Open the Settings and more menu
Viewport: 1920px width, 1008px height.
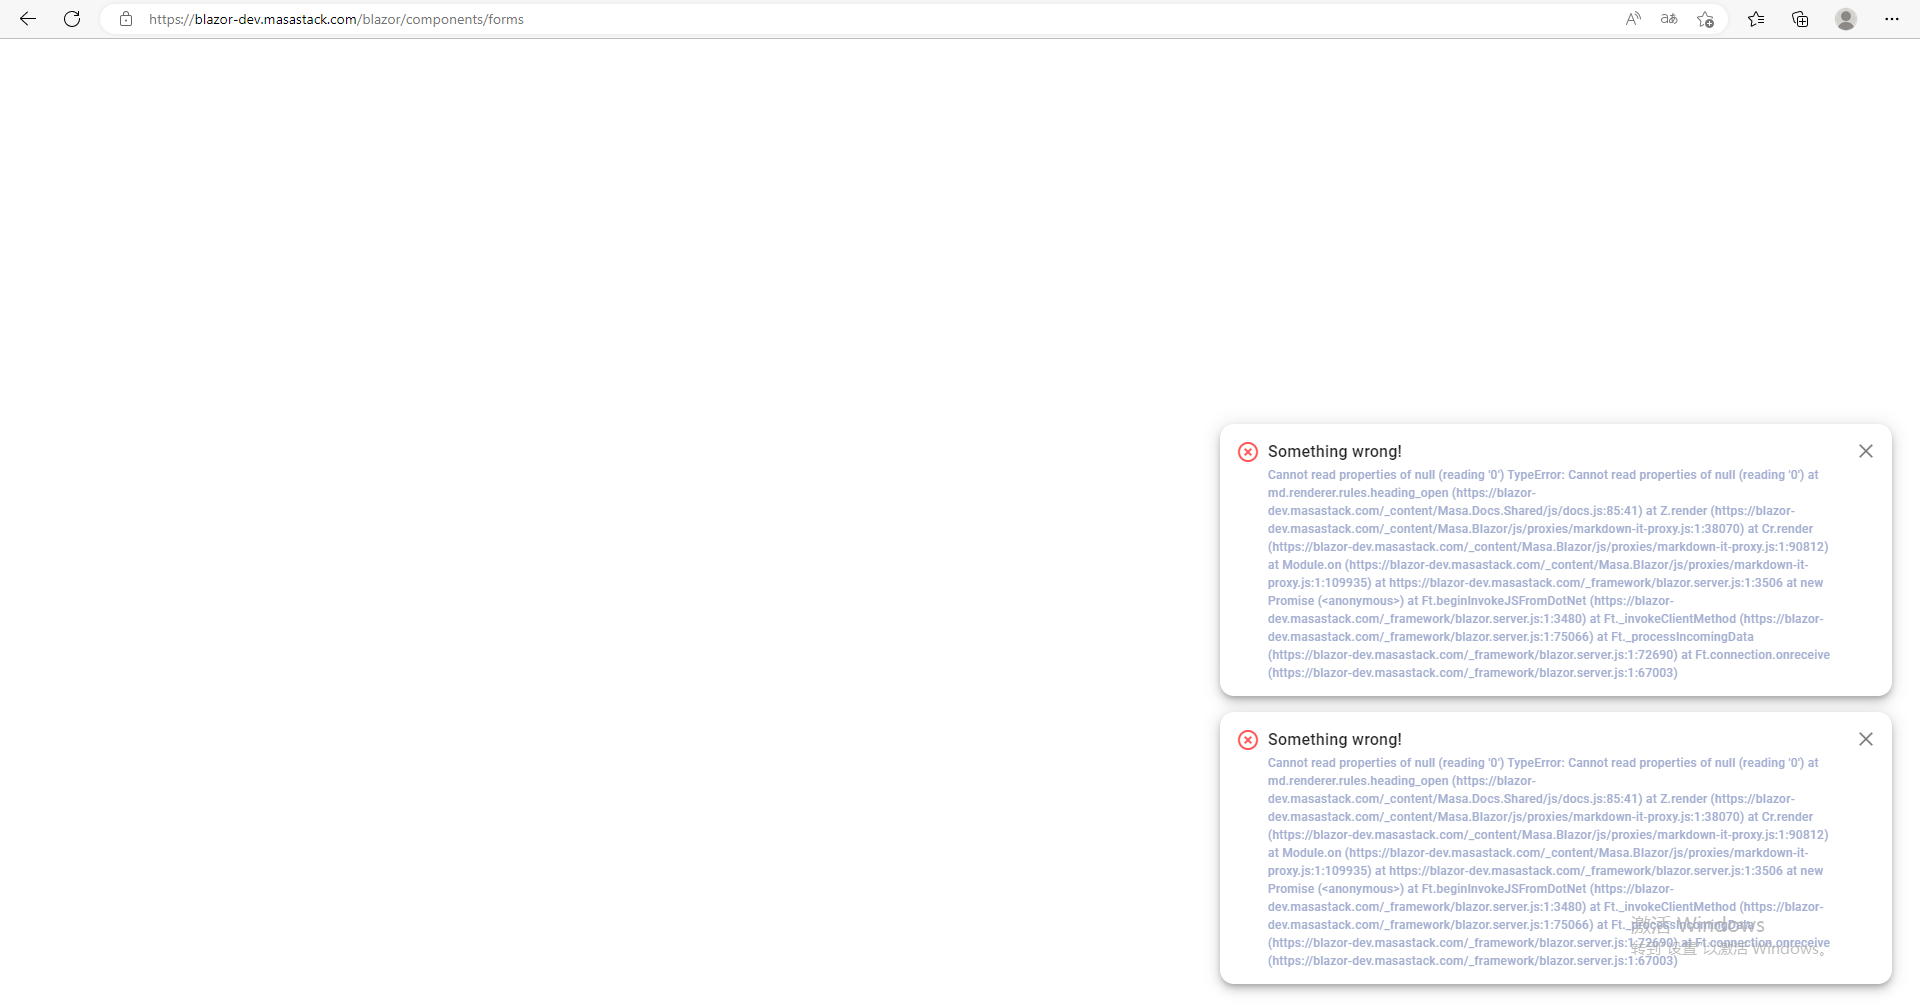tap(1892, 19)
